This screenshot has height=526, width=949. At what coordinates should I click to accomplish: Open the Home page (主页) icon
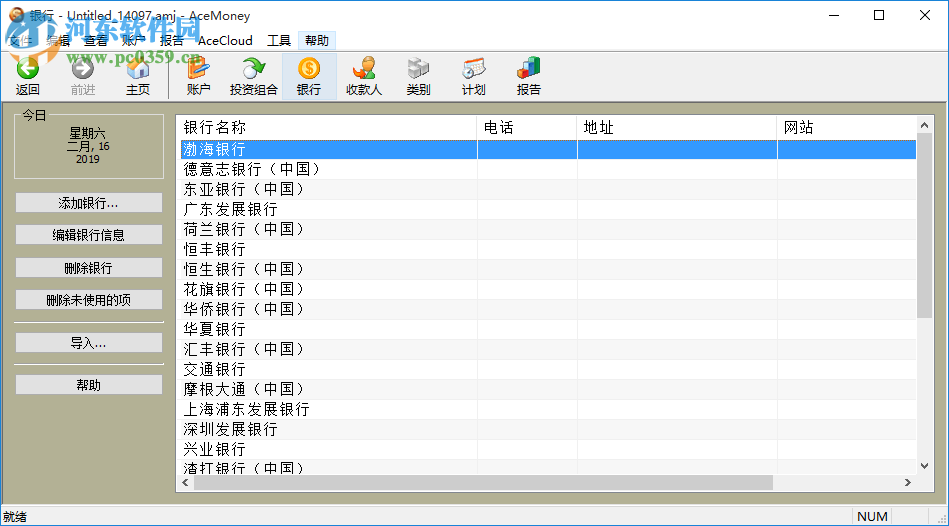point(138,76)
